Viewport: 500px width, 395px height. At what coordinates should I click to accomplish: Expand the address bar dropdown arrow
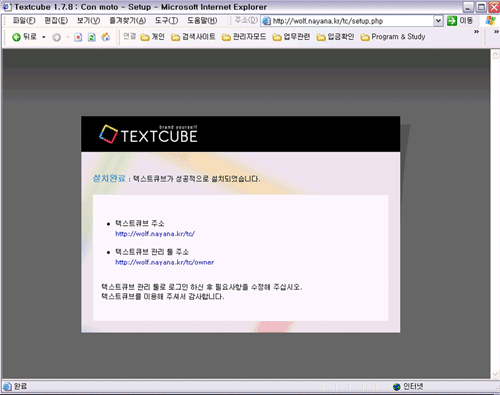(438, 21)
